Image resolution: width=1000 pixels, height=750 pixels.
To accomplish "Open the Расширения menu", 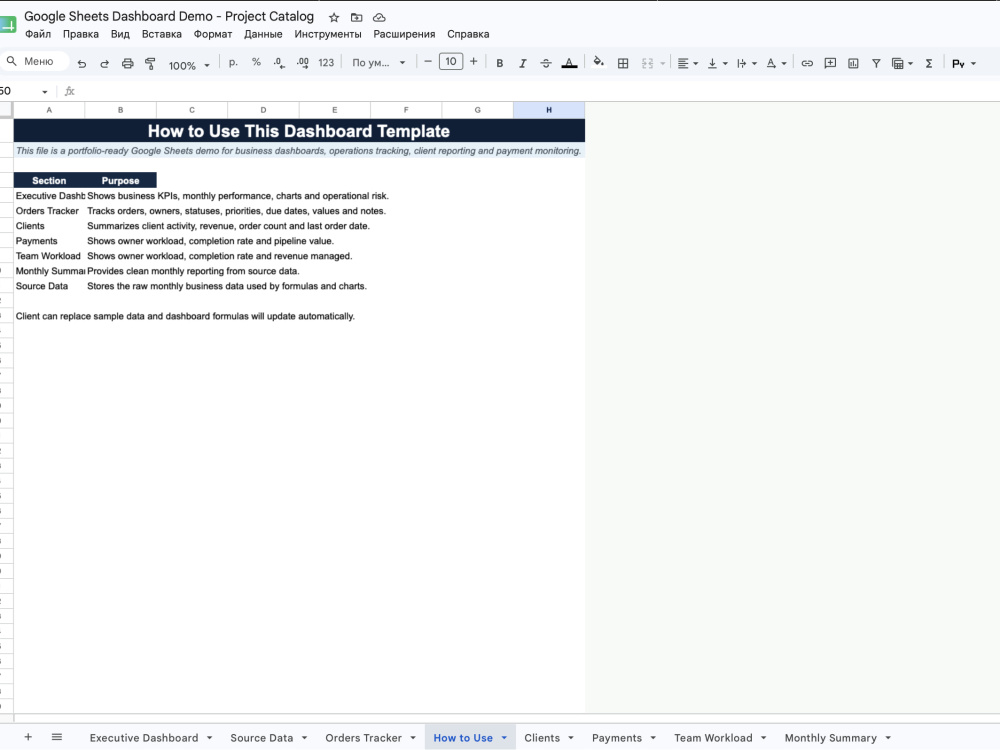I will coord(404,34).
